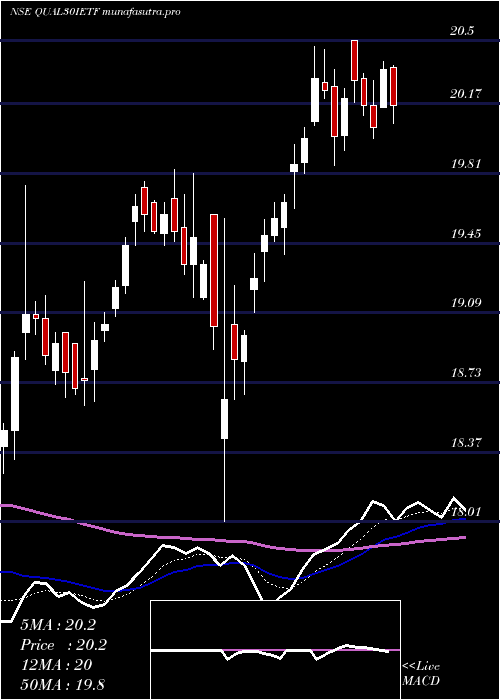500x700 pixels.
Task: Click the NSE QUAL30IETF munafasutra.pro title text
Action: point(95,12)
